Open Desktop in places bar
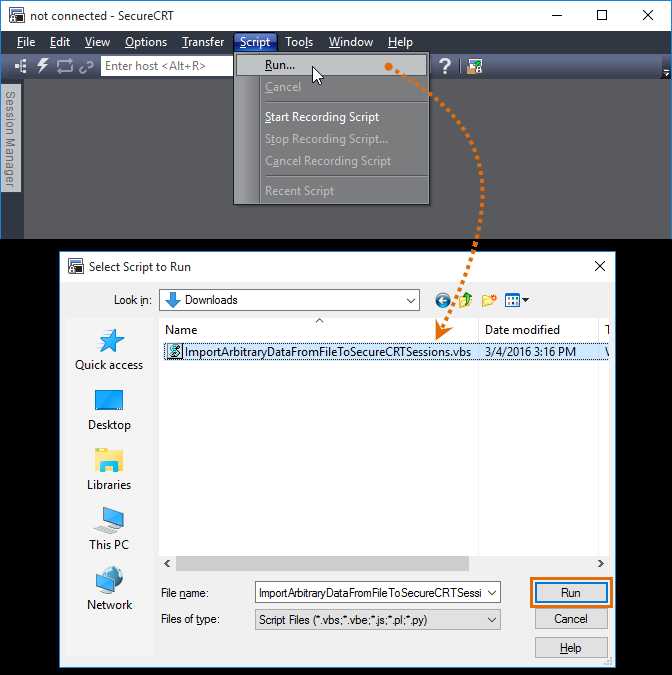Image resolution: width=672 pixels, height=675 pixels. pos(109,410)
